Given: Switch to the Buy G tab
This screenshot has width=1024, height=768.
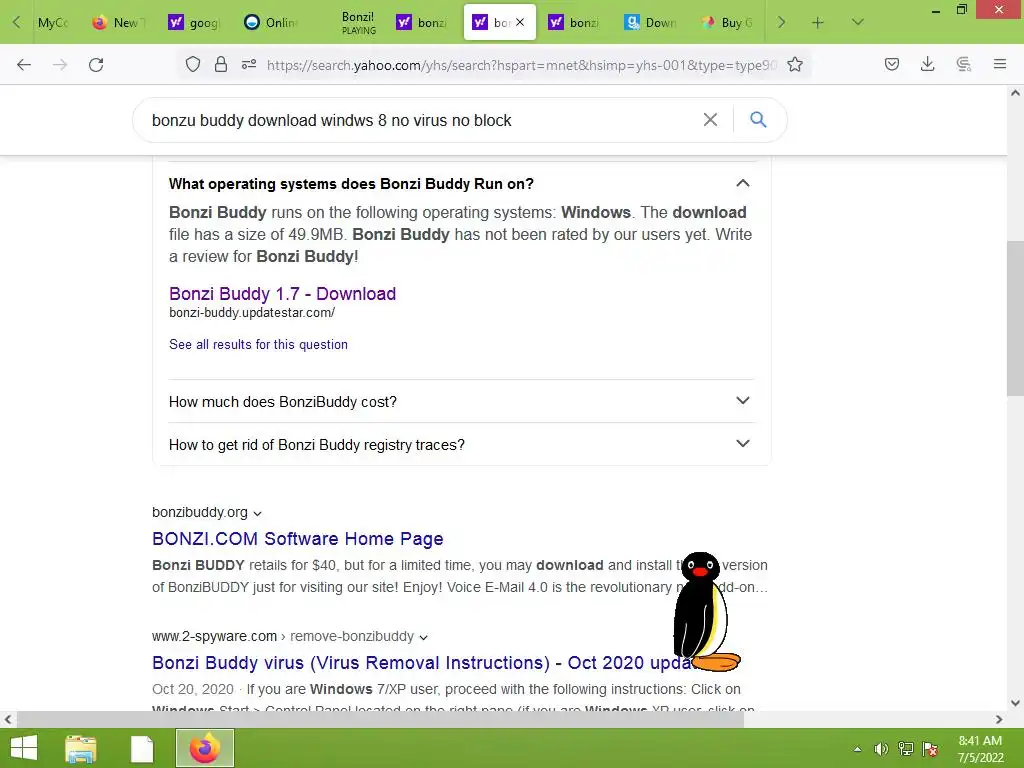Looking at the screenshot, I should click(726, 23).
